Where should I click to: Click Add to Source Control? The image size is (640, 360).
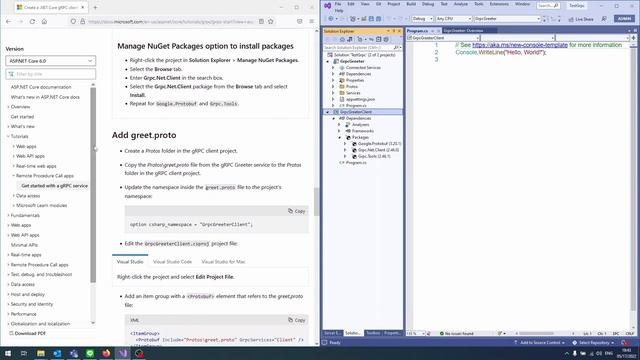click(x=539, y=343)
